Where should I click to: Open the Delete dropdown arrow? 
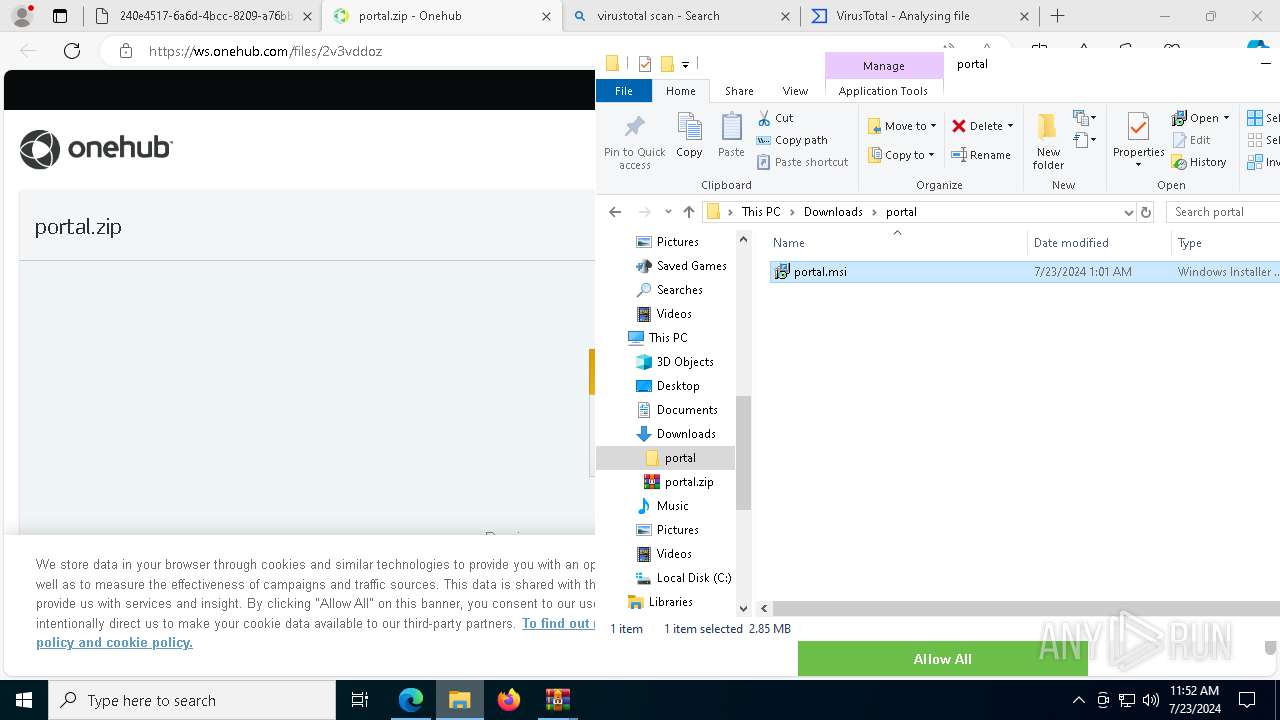[1010, 126]
